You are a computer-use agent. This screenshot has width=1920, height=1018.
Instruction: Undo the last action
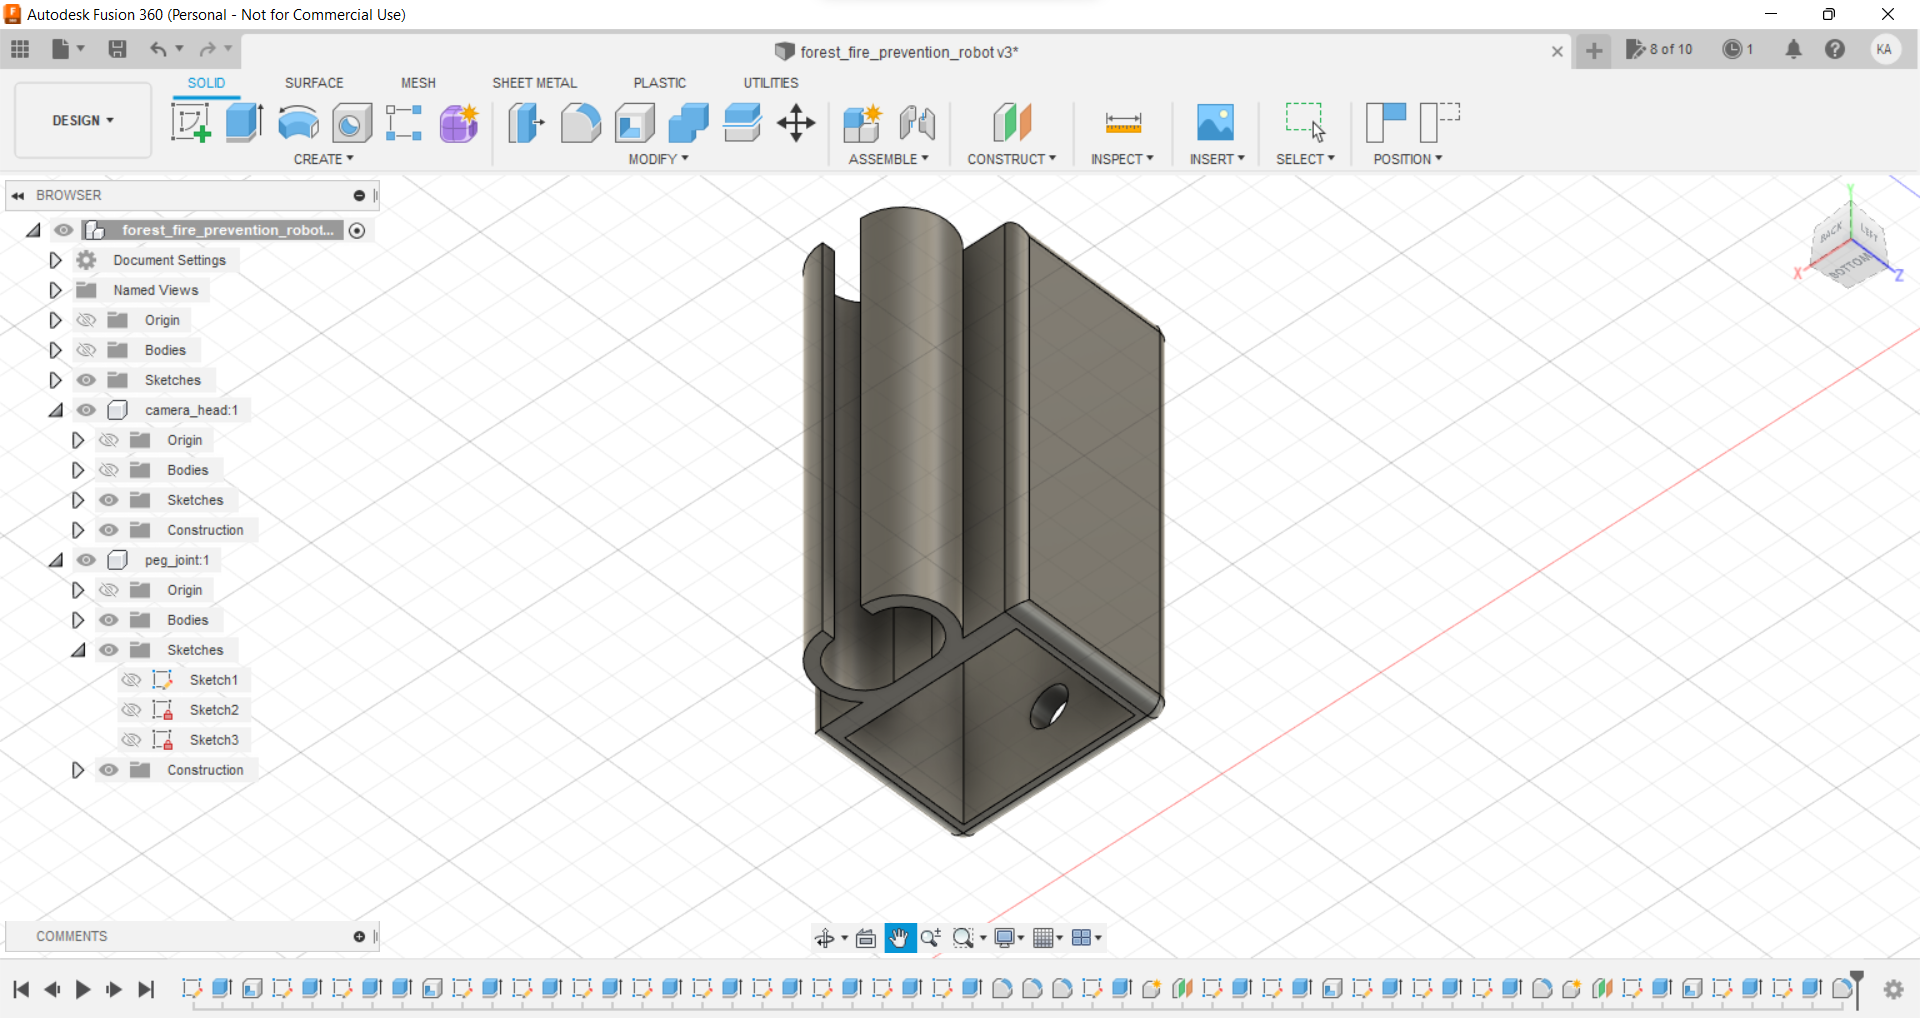pyautogui.click(x=158, y=49)
